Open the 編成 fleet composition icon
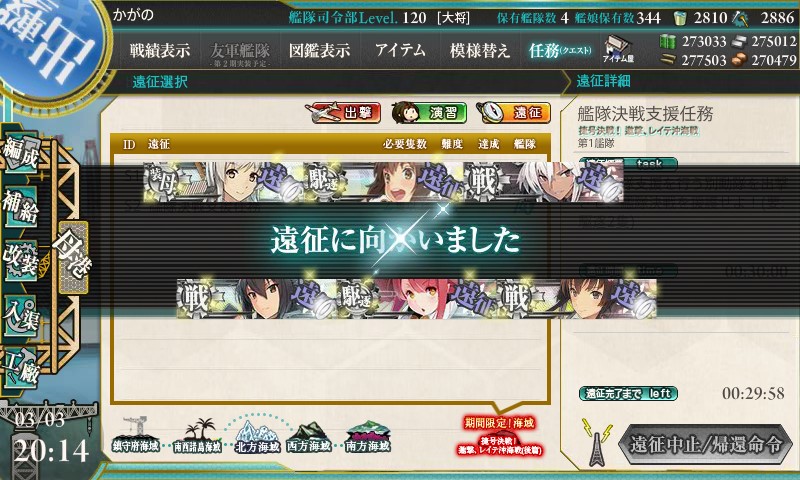 21,151
